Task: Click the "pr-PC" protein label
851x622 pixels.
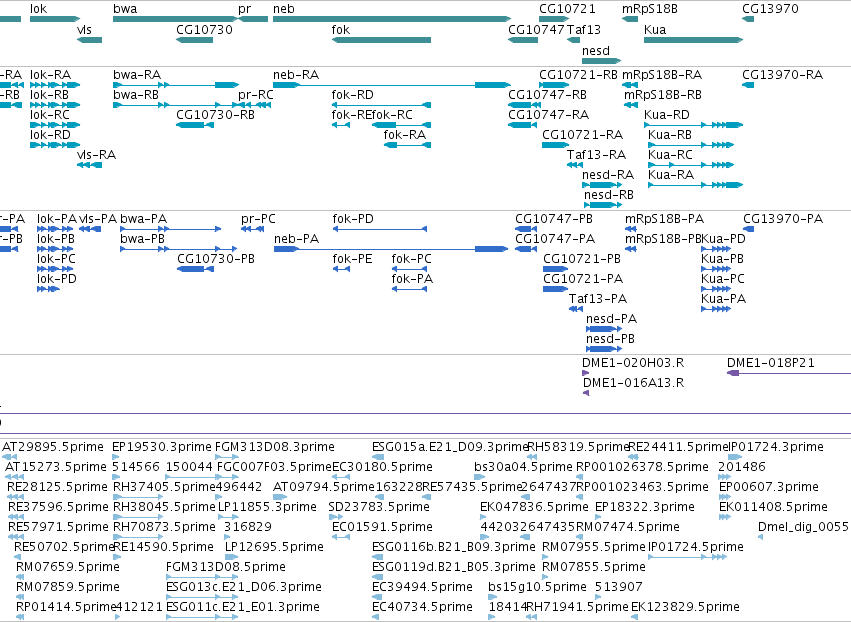Action: (258, 219)
